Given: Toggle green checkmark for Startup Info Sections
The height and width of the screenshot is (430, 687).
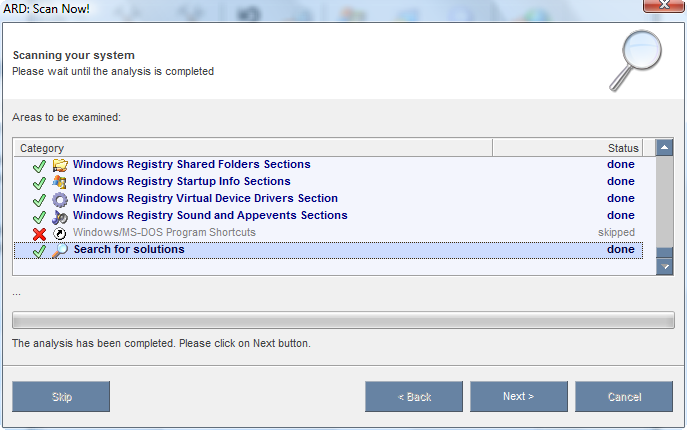Looking at the screenshot, I should coord(40,182).
